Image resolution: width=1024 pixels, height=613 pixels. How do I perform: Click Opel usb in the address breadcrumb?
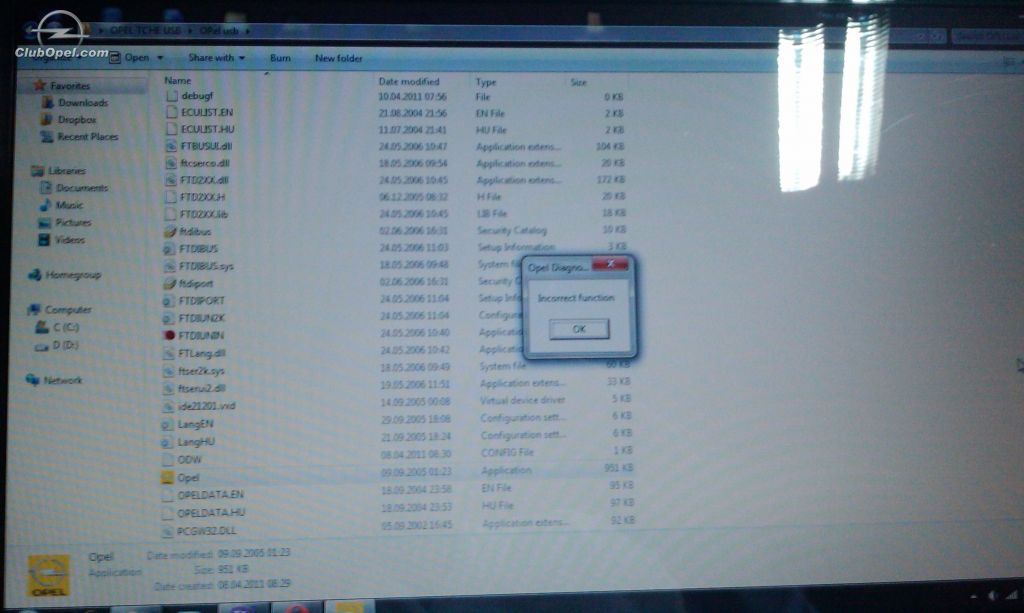click(x=219, y=31)
